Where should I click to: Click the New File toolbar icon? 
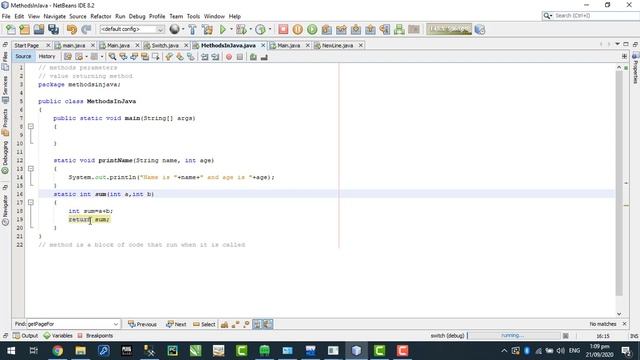pyautogui.click(x=10, y=29)
